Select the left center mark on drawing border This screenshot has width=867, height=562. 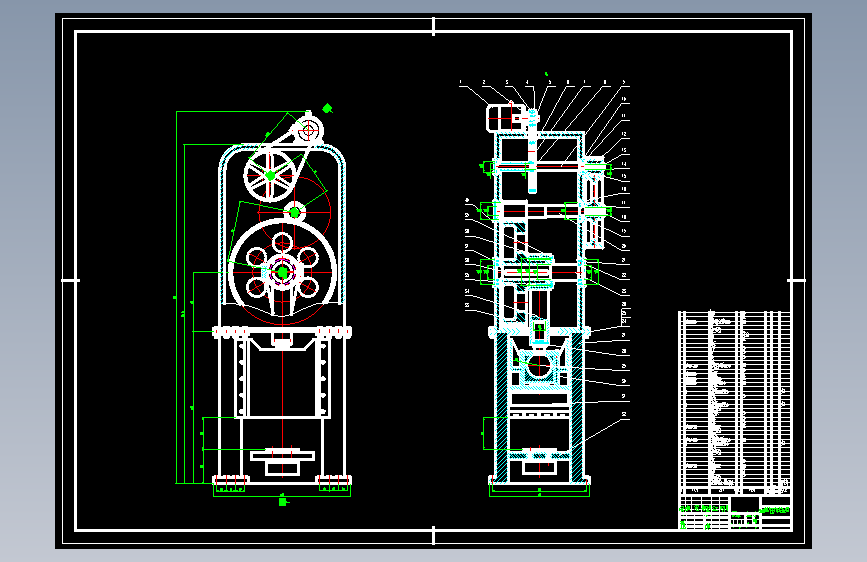(70, 280)
